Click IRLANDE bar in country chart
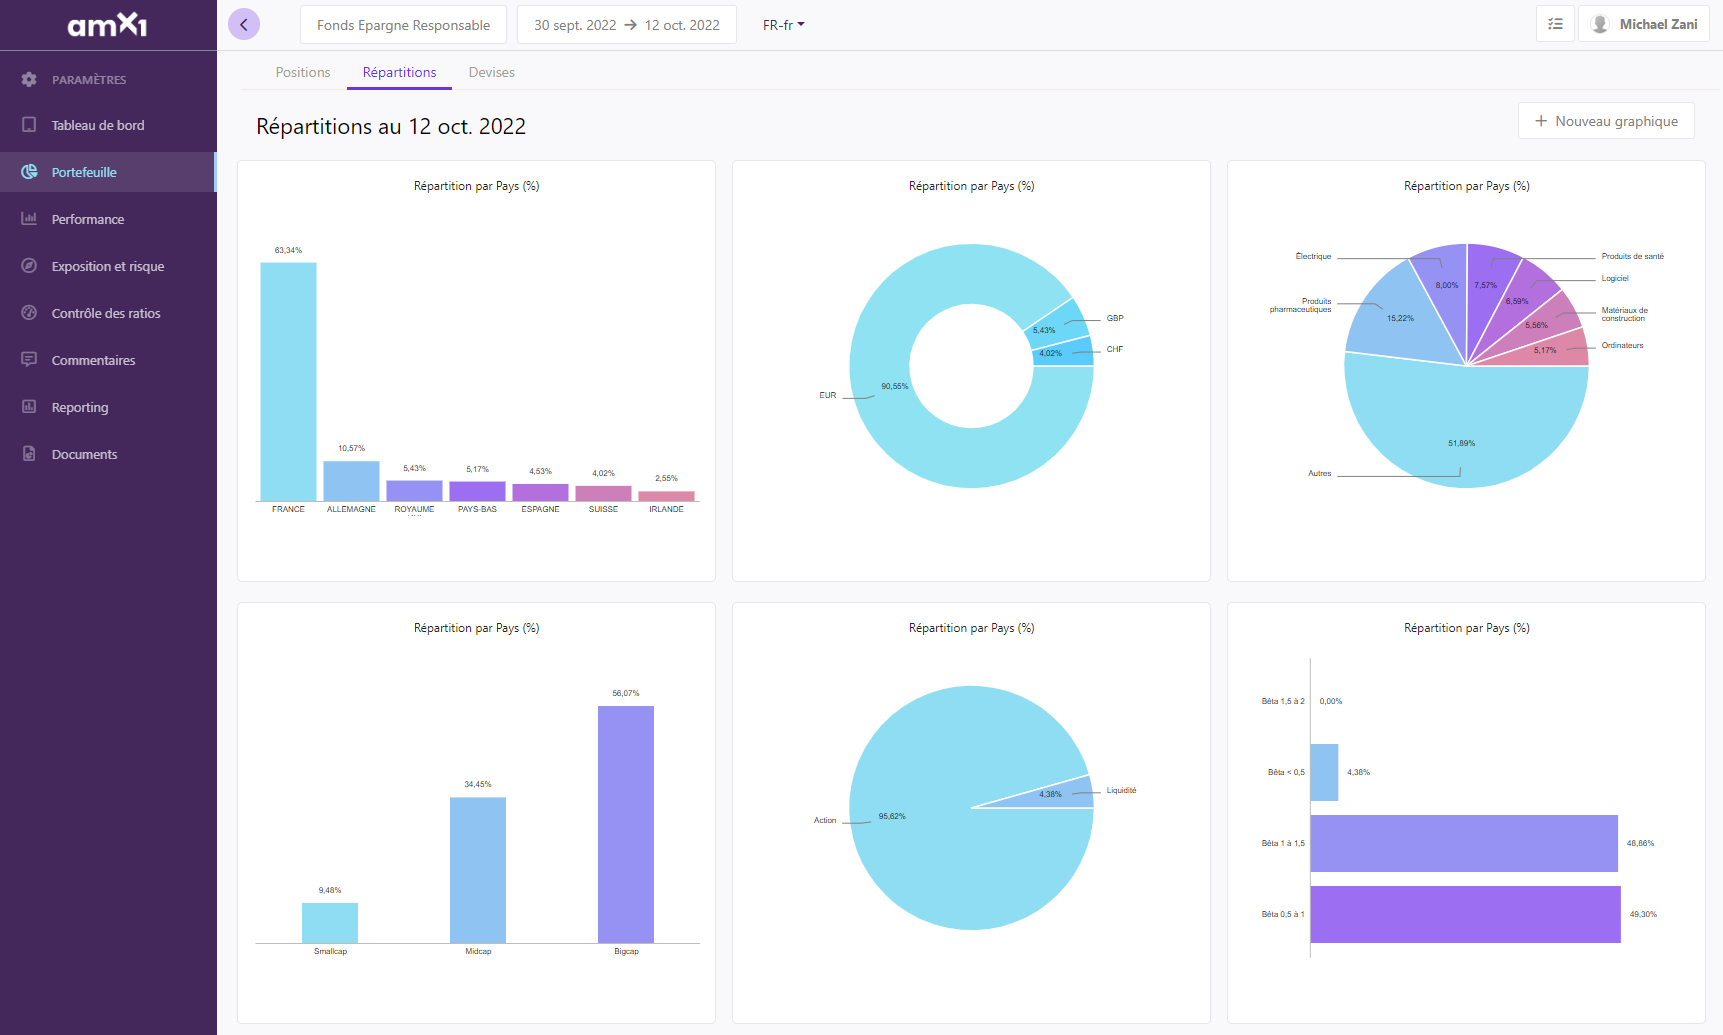Screen dimensions: 1723x1035 pos(666,496)
